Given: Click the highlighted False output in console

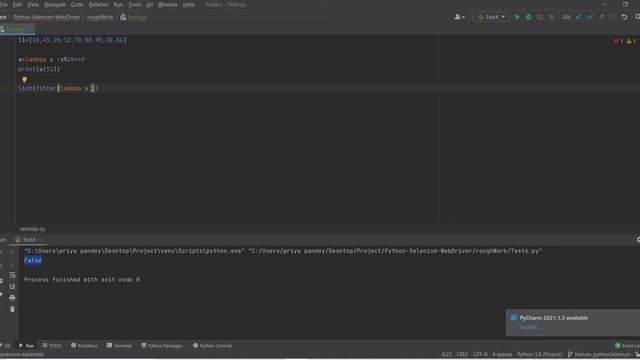Looking at the screenshot, I should 33,260.
